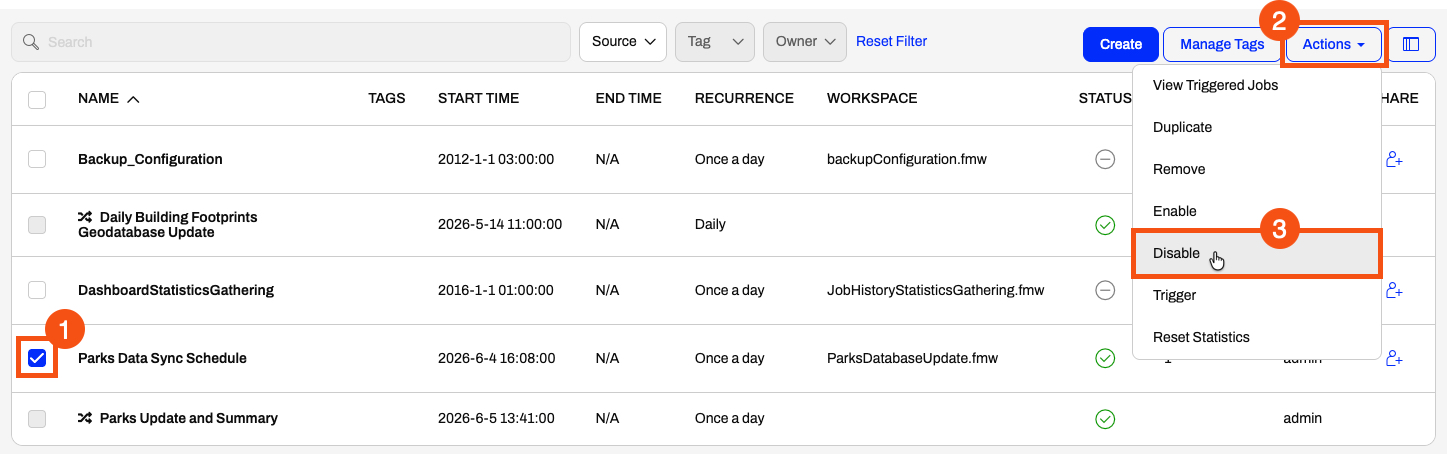Uncheck the Parks Data Sync Schedule checkbox
This screenshot has height=454, width=1447.
tap(37, 358)
